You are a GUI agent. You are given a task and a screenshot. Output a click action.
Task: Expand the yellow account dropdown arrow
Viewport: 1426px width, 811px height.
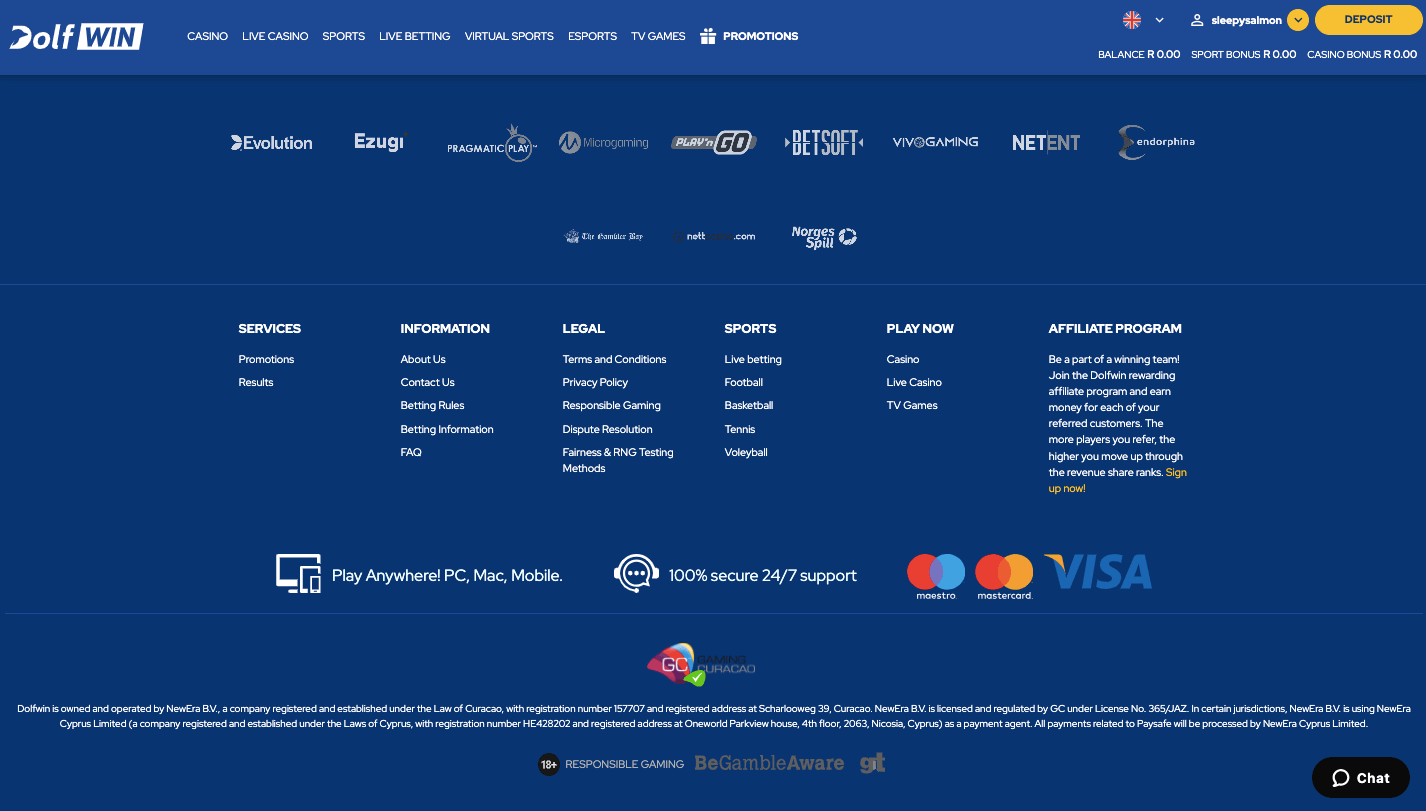1298,20
